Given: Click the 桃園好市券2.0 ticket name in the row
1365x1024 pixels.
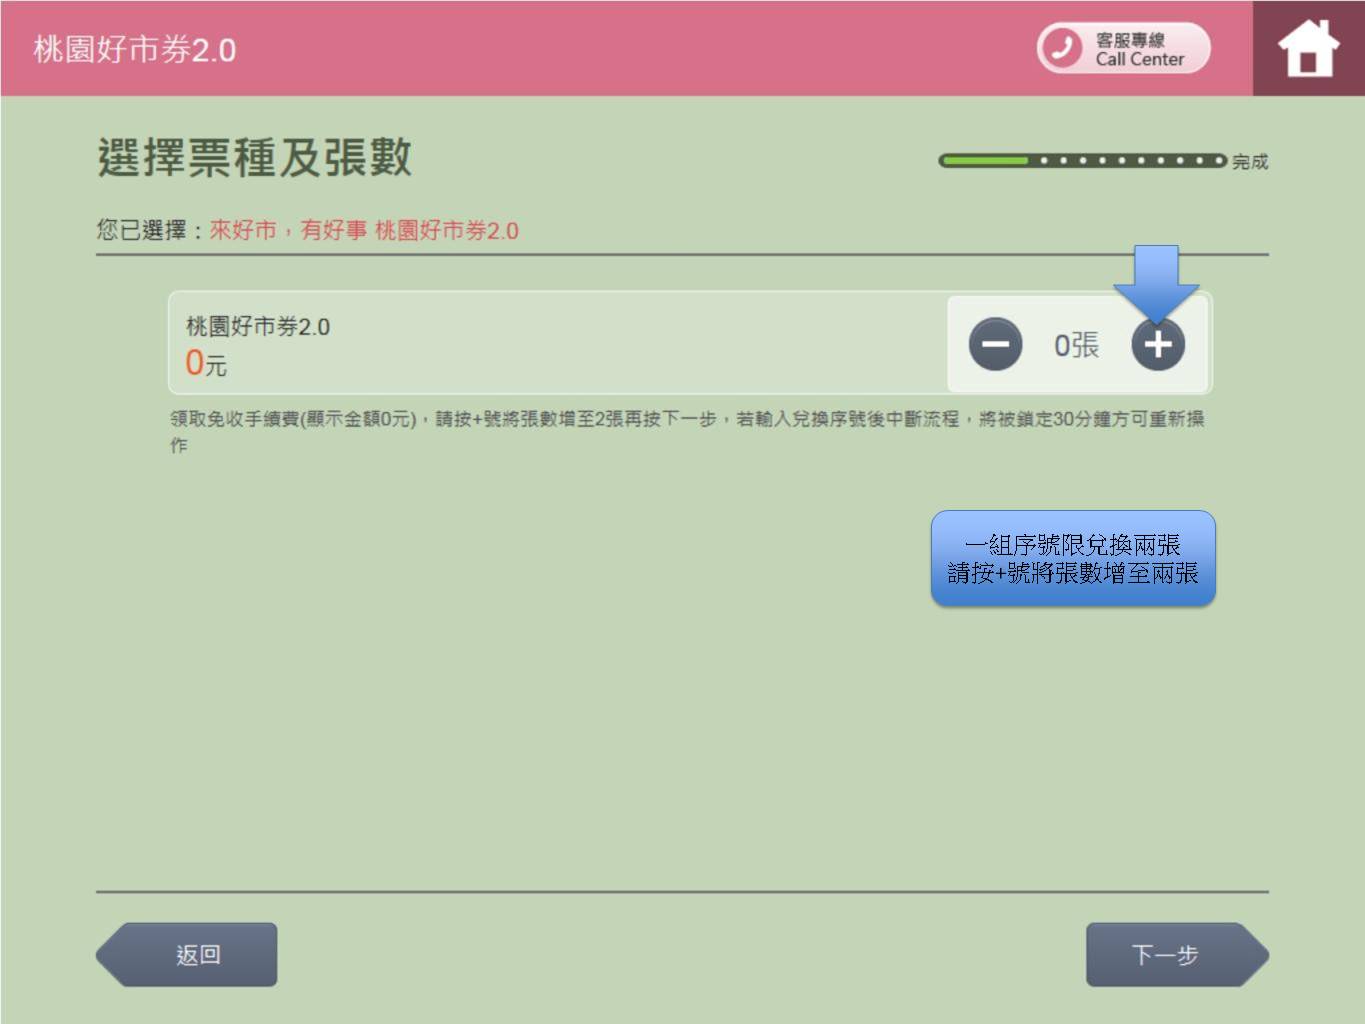Looking at the screenshot, I should pos(258,327).
